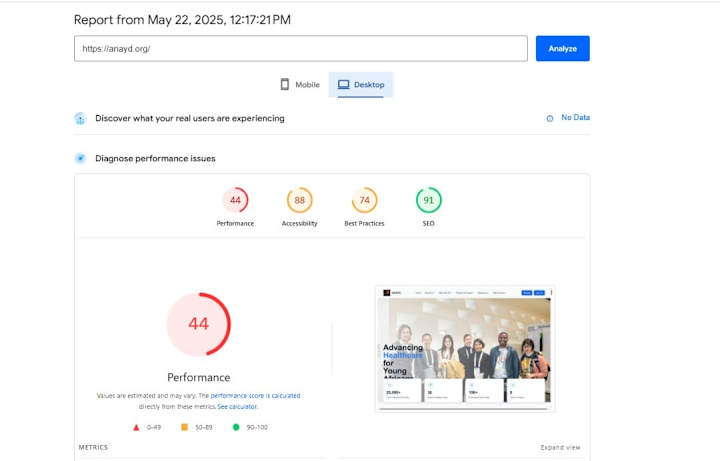This screenshot has height=461, width=720.
Task: Select the SEO 91 score gauge
Action: (428, 200)
